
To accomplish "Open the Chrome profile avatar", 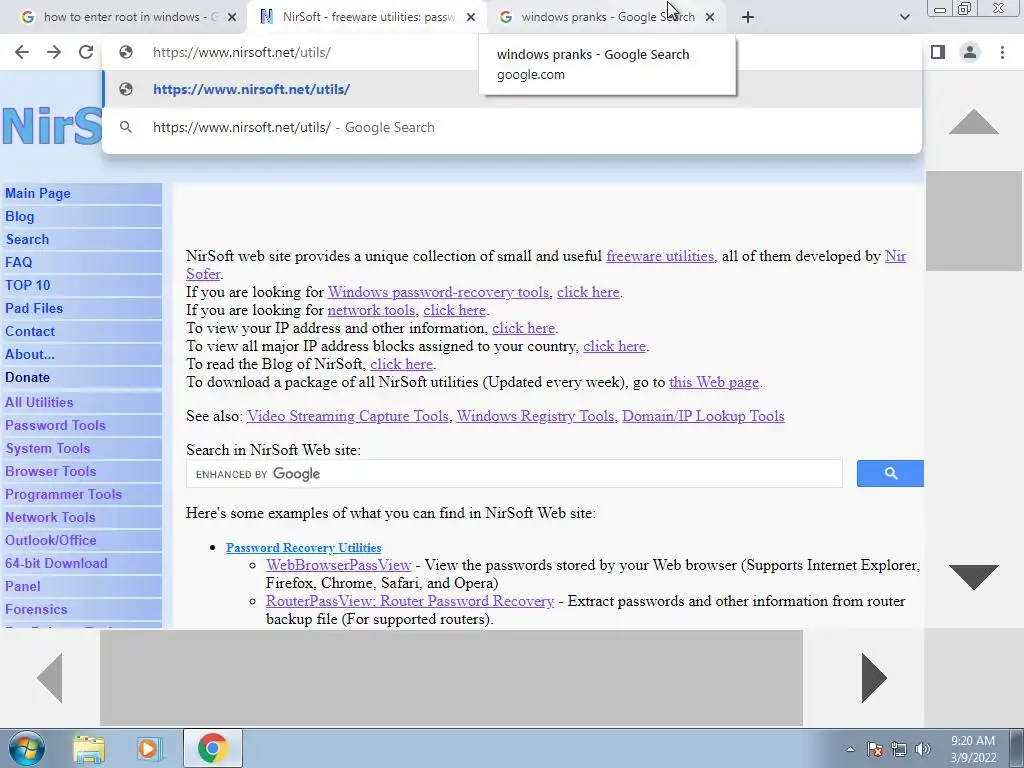I will coord(970,52).
